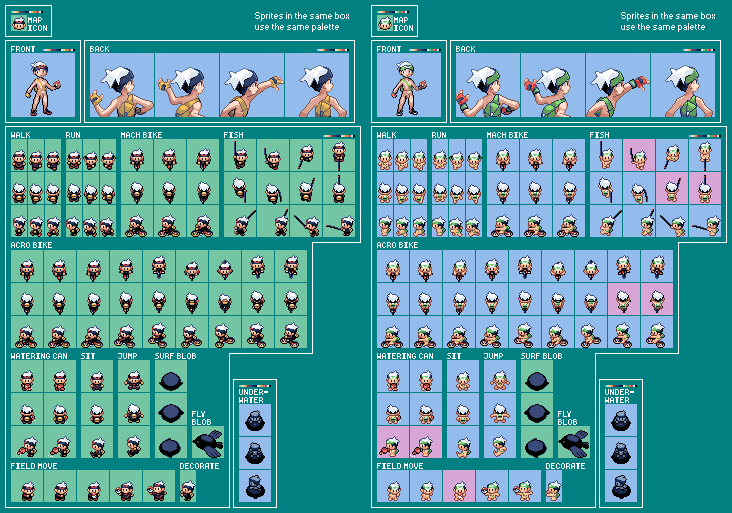The height and width of the screenshot is (513, 732).
Task: Click palette strip beside BACK on green-bandana sheet
Action: [x=699, y=49]
